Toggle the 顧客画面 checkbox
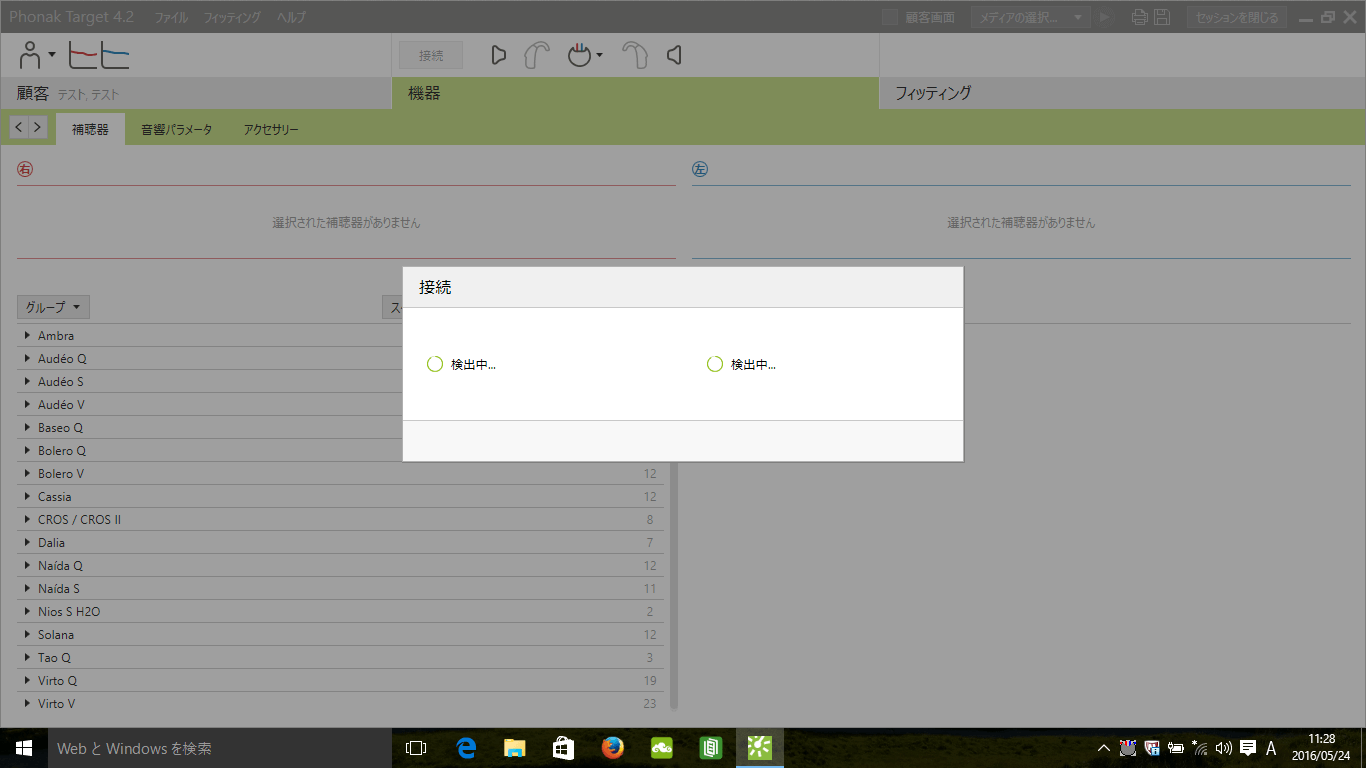 pos(890,17)
